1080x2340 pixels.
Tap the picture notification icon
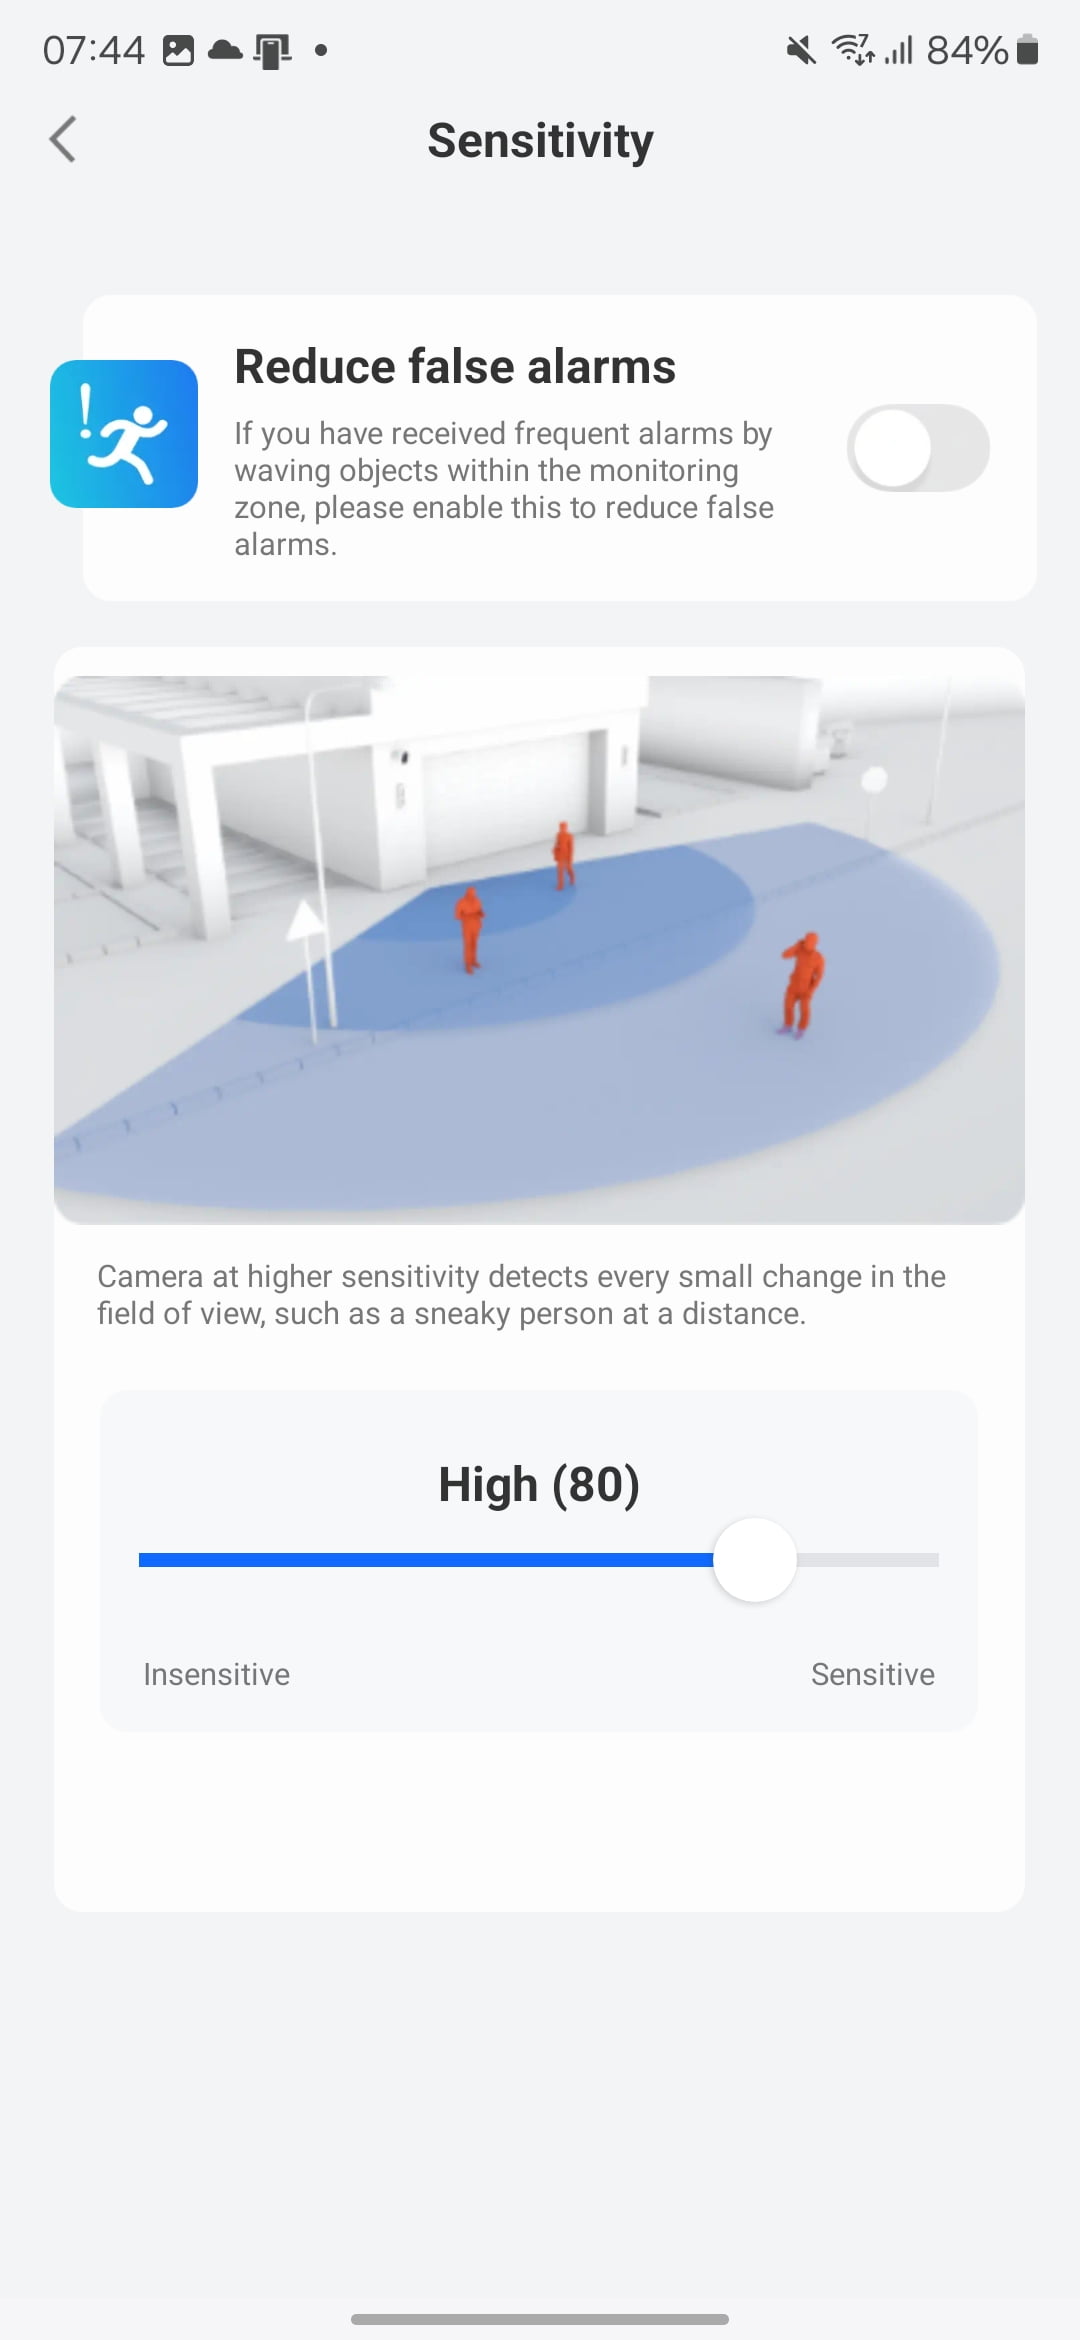point(178,50)
